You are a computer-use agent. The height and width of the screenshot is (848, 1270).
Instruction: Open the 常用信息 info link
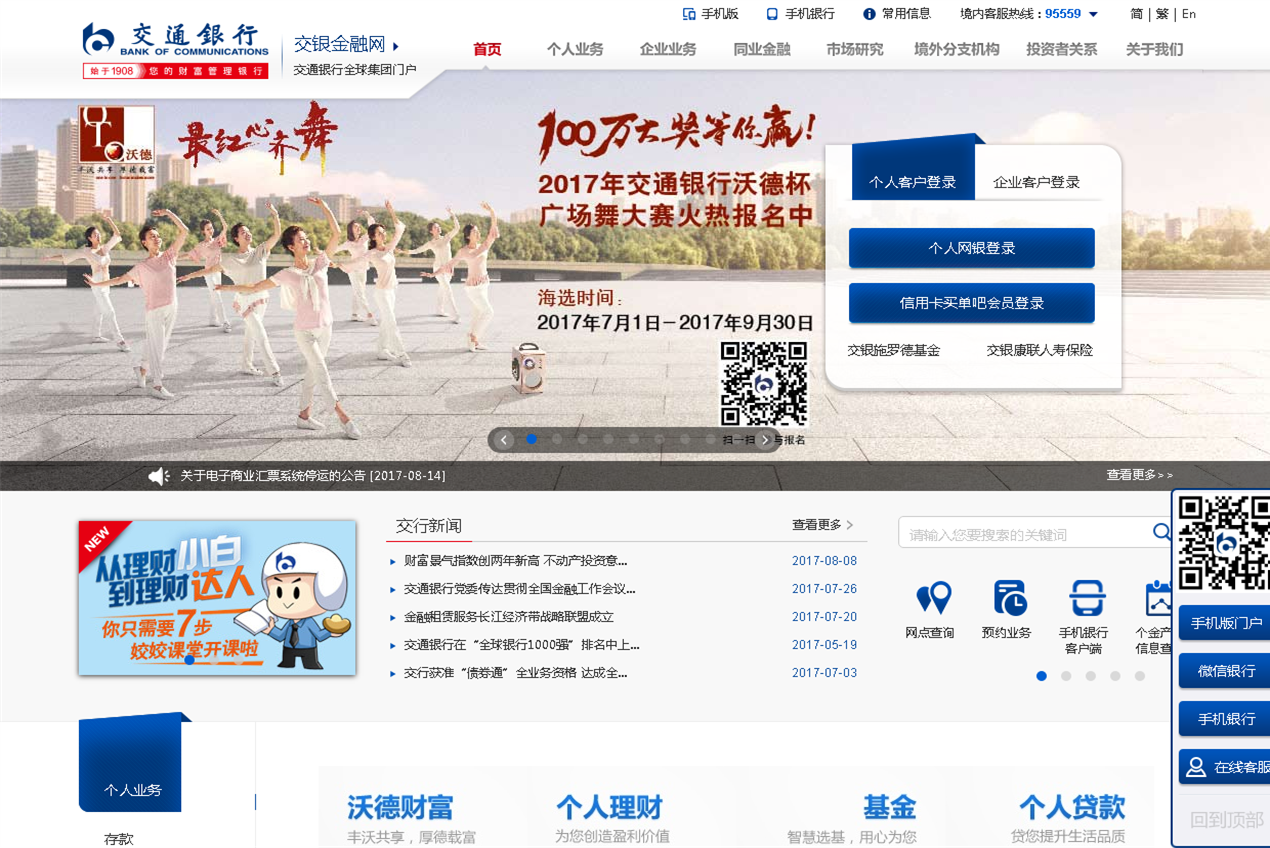pyautogui.click(x=897, y=14)
